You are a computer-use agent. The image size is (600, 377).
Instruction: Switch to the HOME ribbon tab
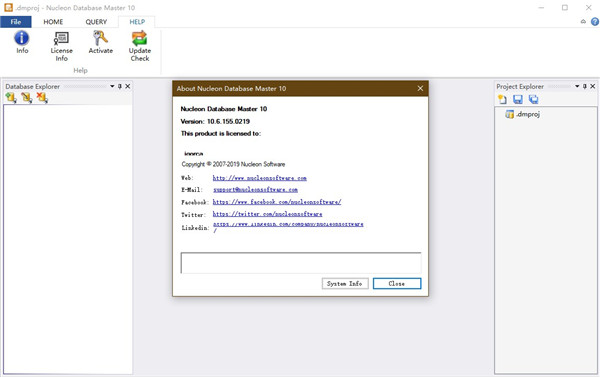coord(53,22)
